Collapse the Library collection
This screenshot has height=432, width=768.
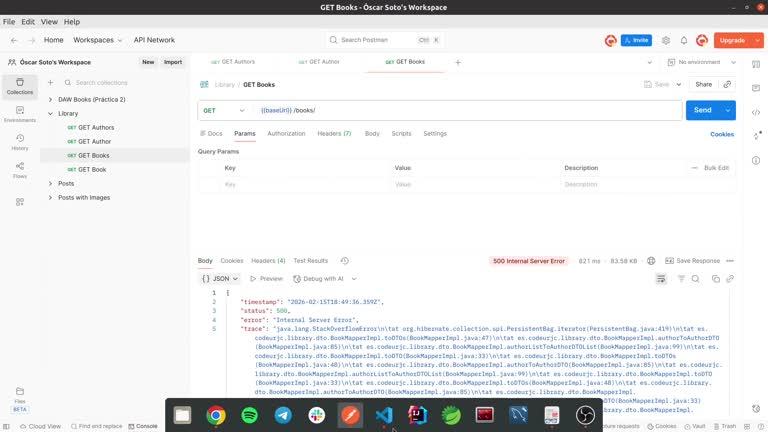pos(50,114)
